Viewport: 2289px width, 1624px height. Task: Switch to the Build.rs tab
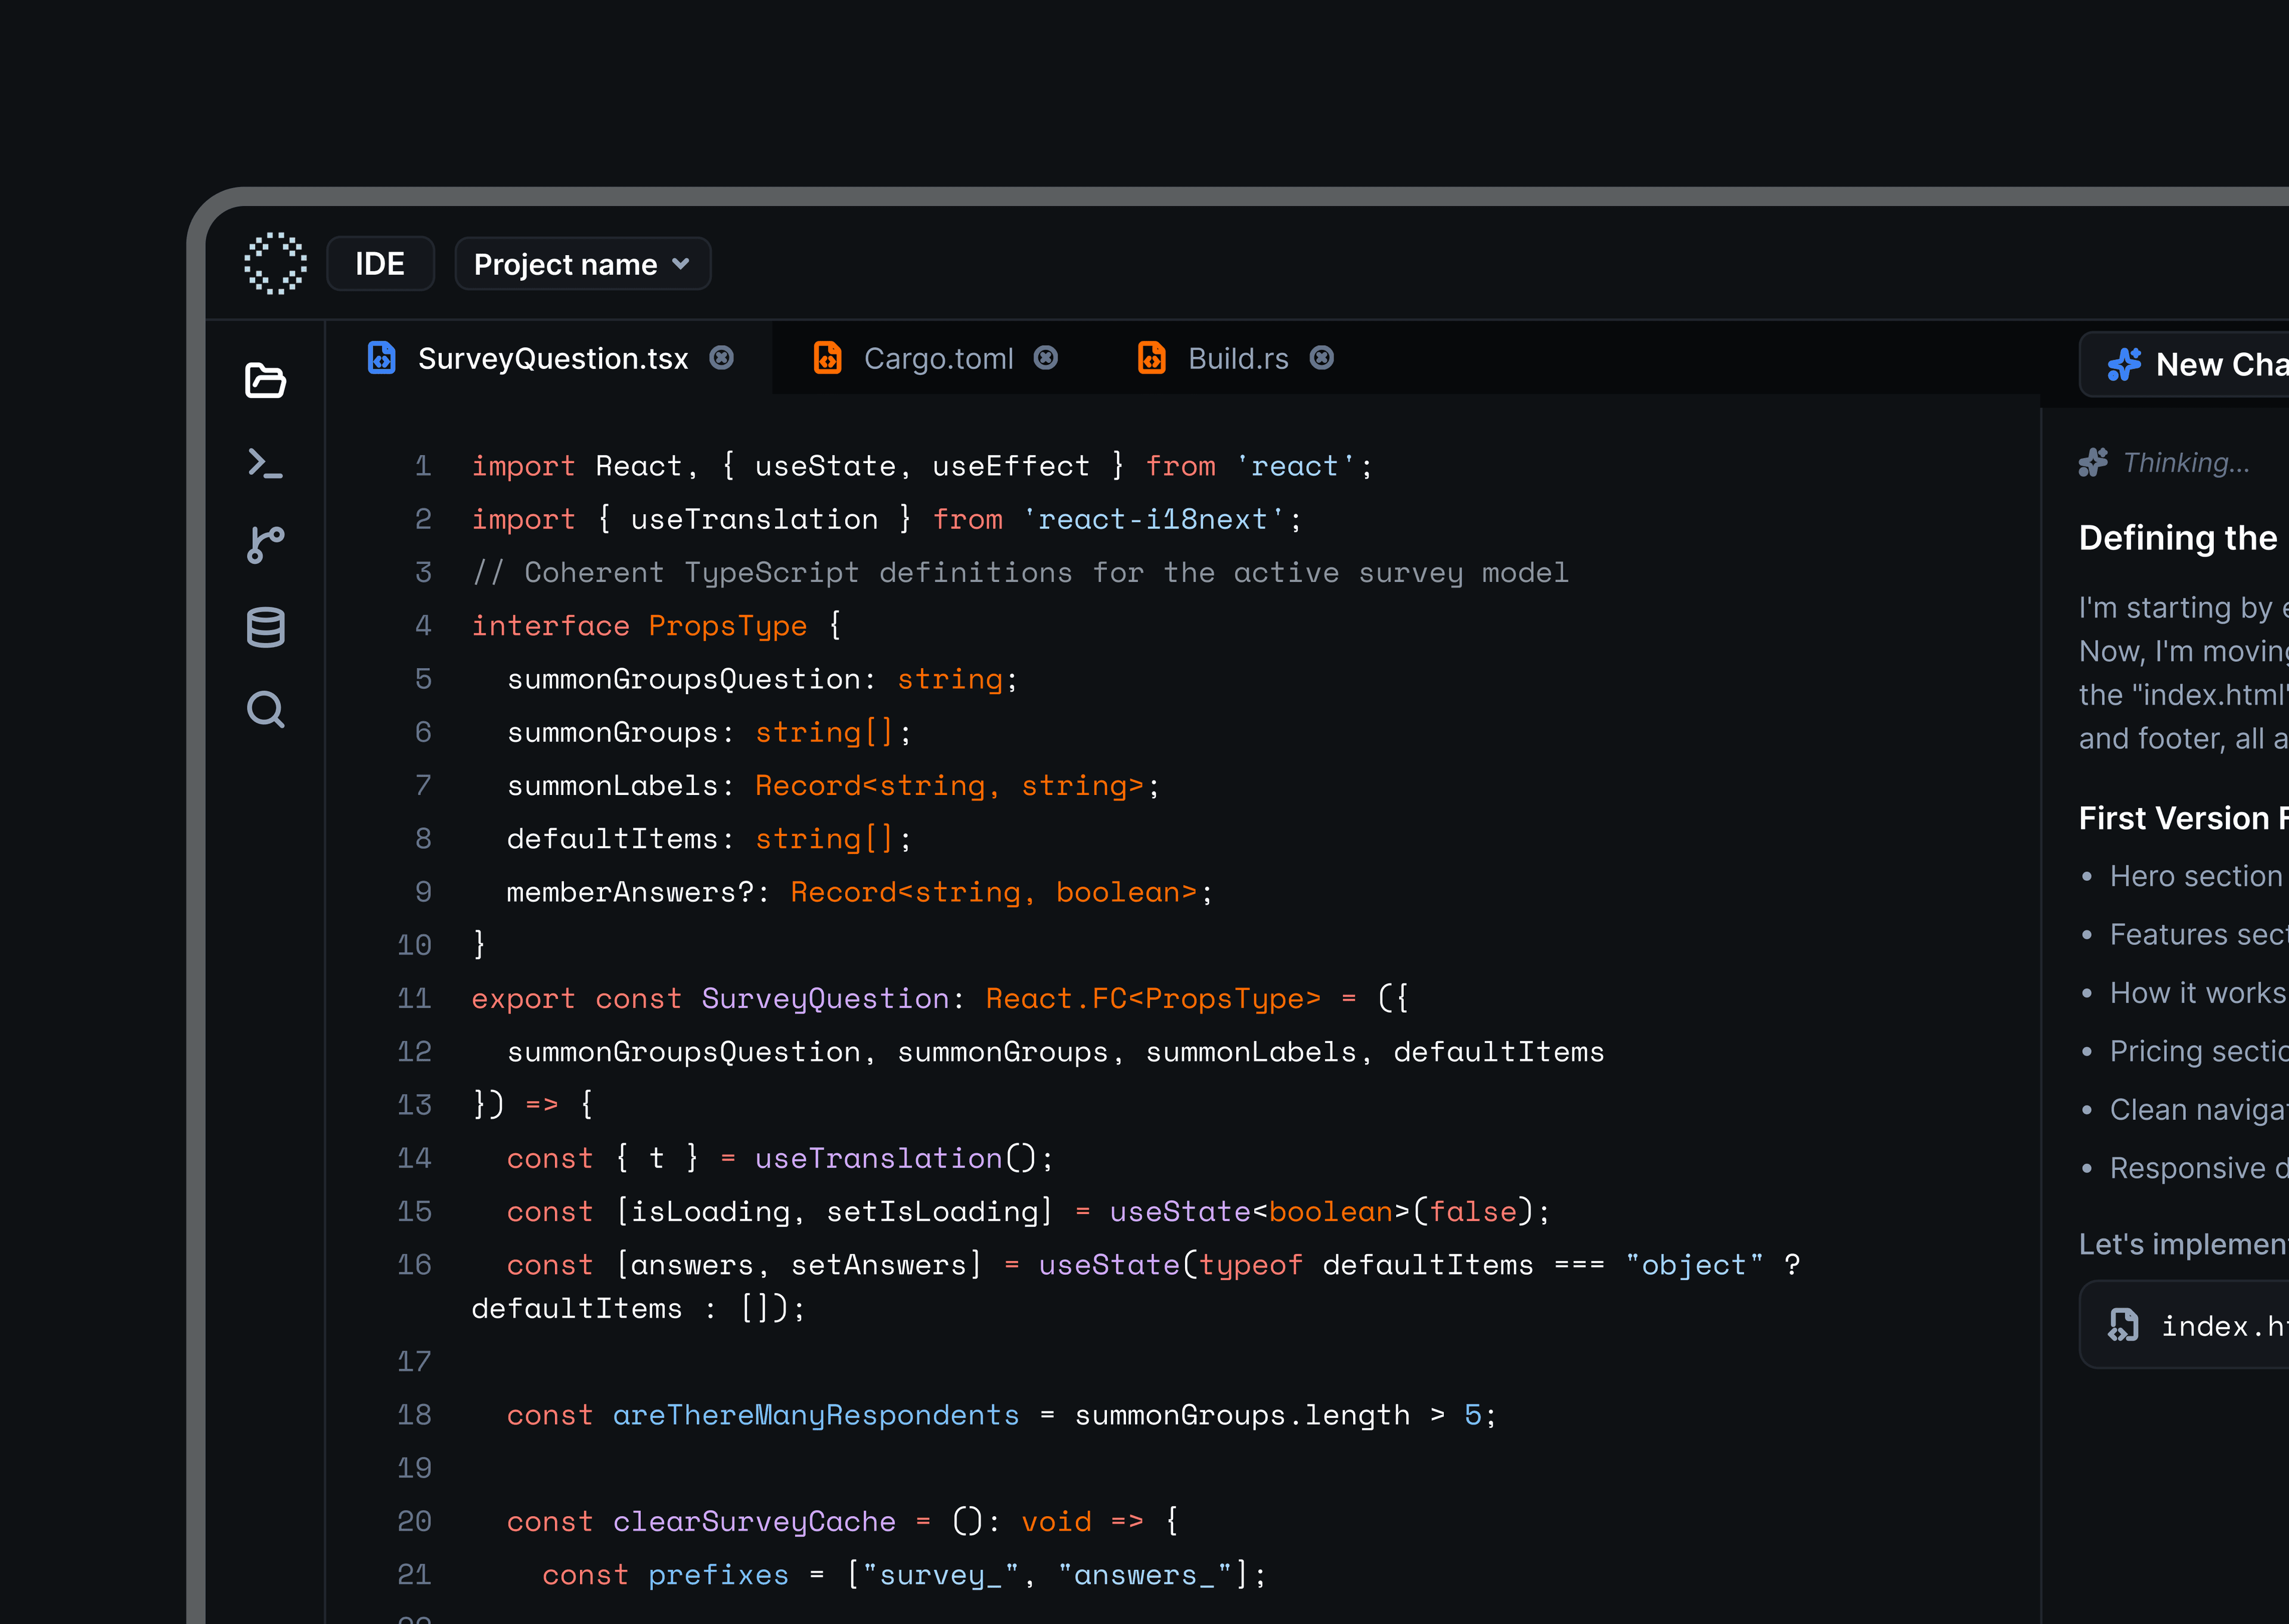coord(1236,358)
